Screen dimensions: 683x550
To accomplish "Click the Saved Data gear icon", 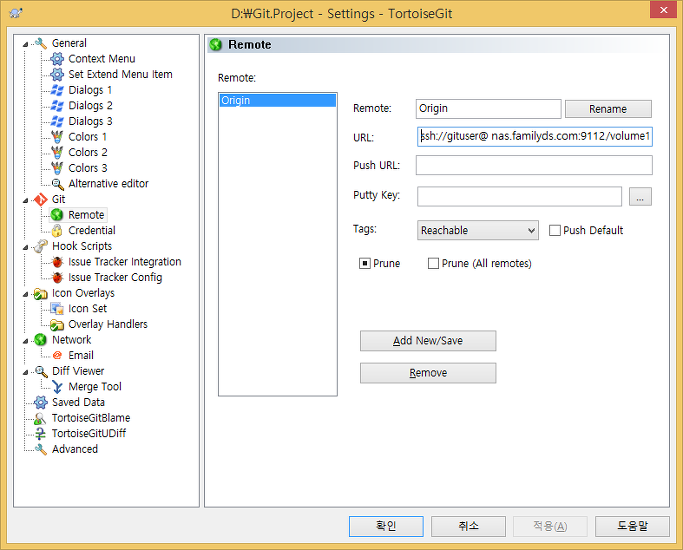I will [x=41, y=402].
